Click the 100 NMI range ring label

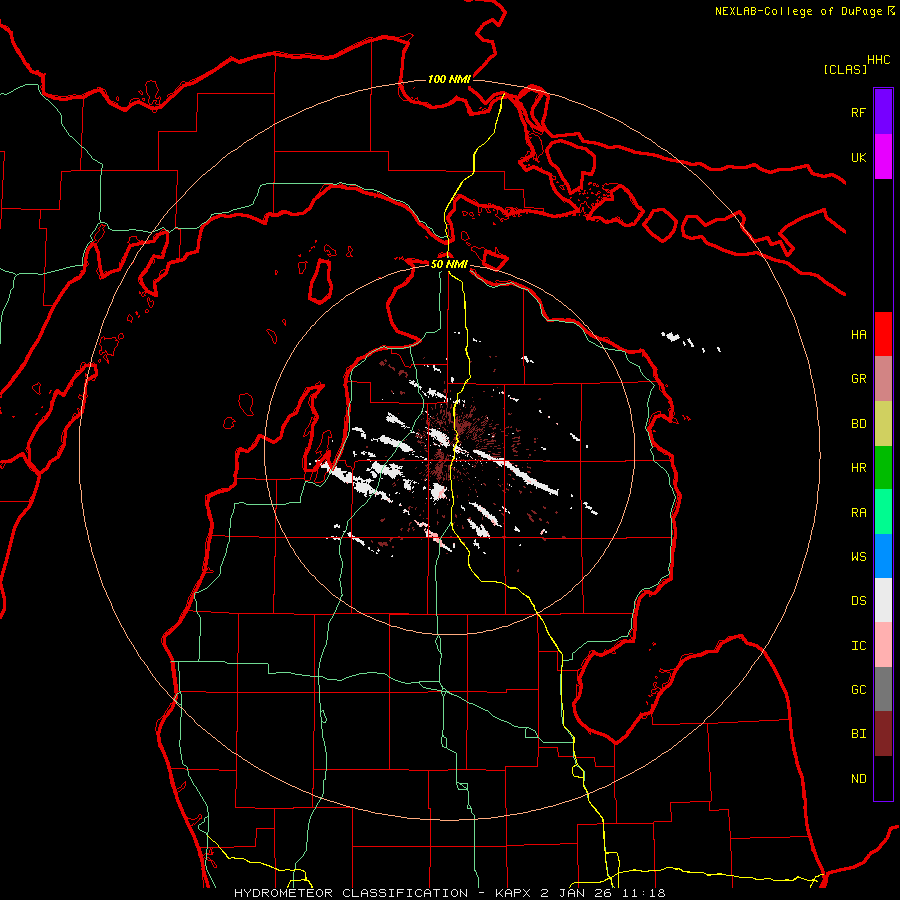point(449,79)
